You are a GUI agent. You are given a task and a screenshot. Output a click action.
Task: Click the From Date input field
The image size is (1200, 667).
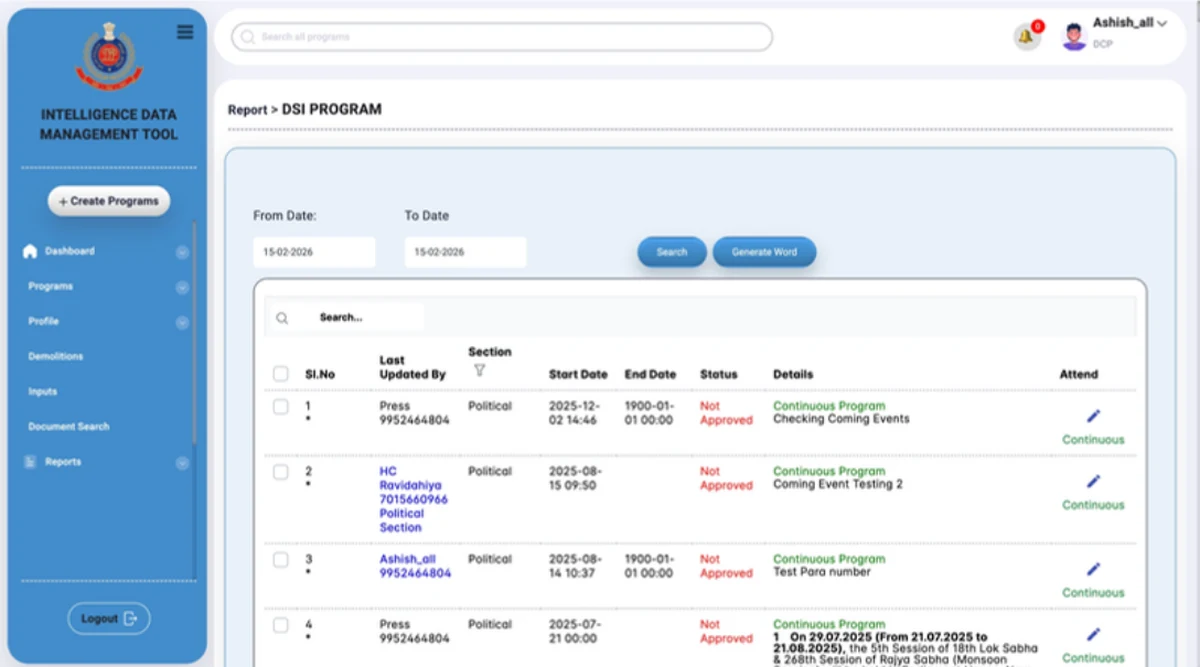coord(314,252)
